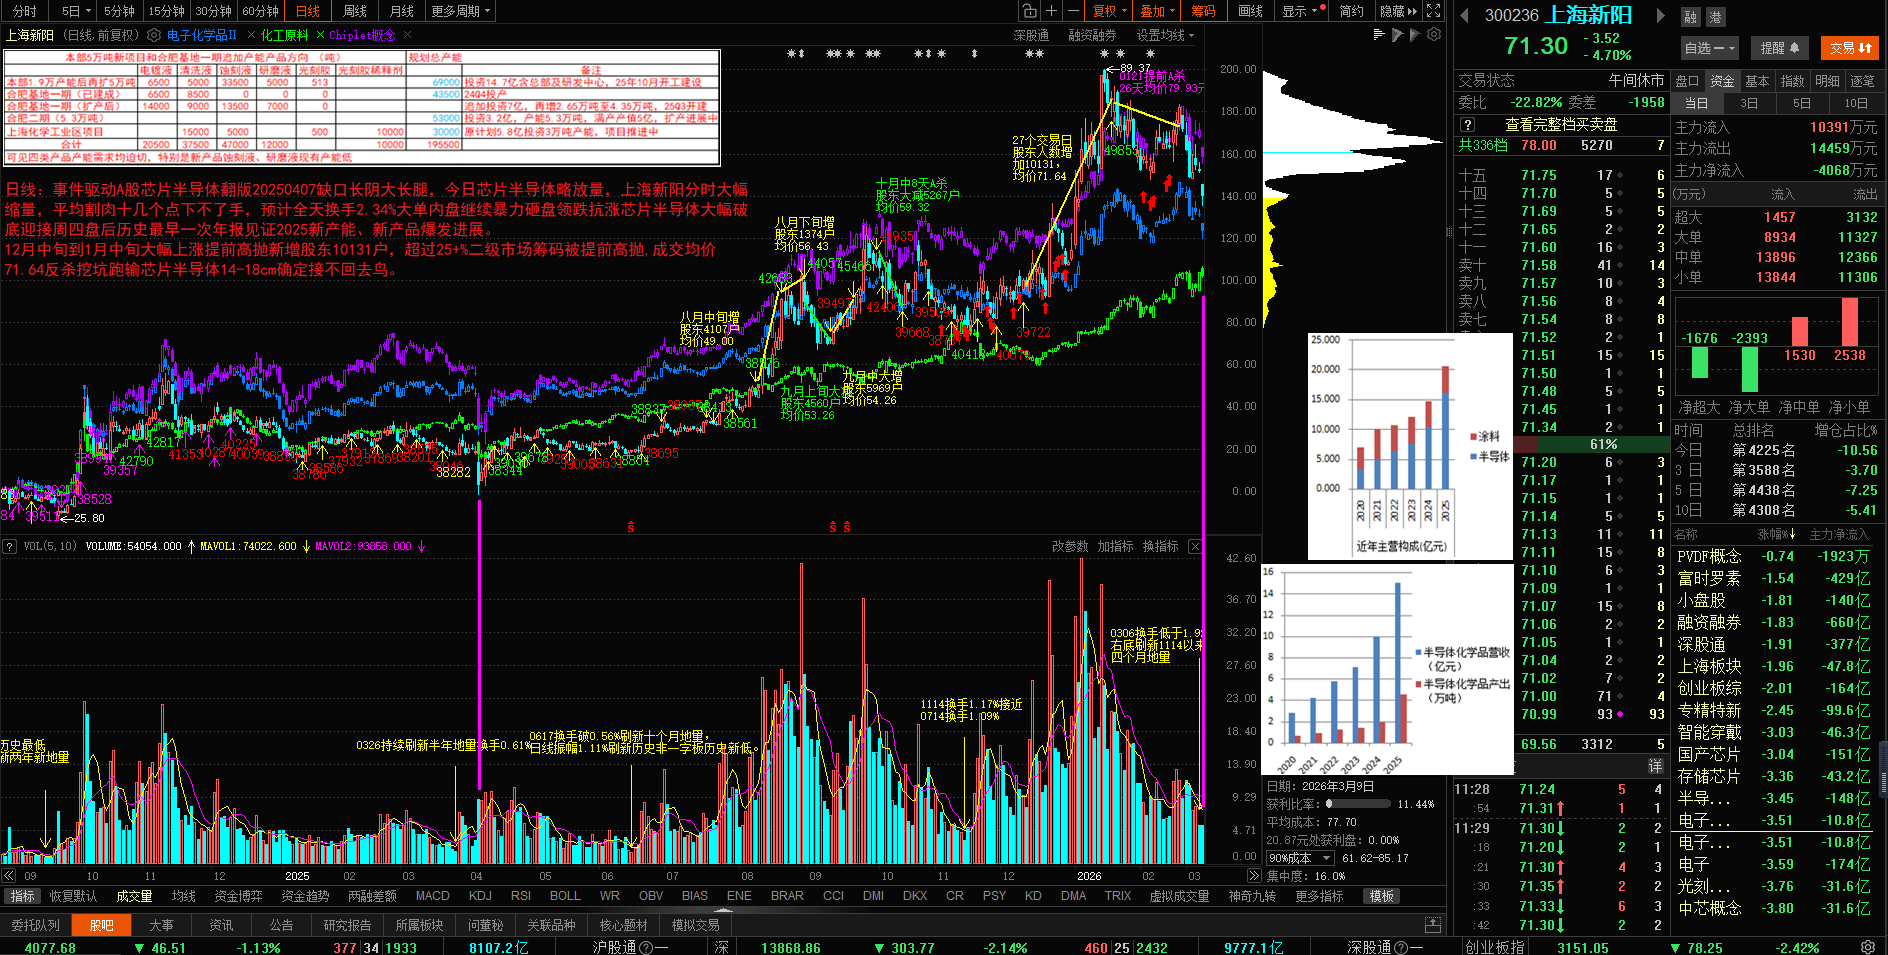Expand the 更多周期 dropdown
1888x955 pixels.
click(x=460, y=11)
